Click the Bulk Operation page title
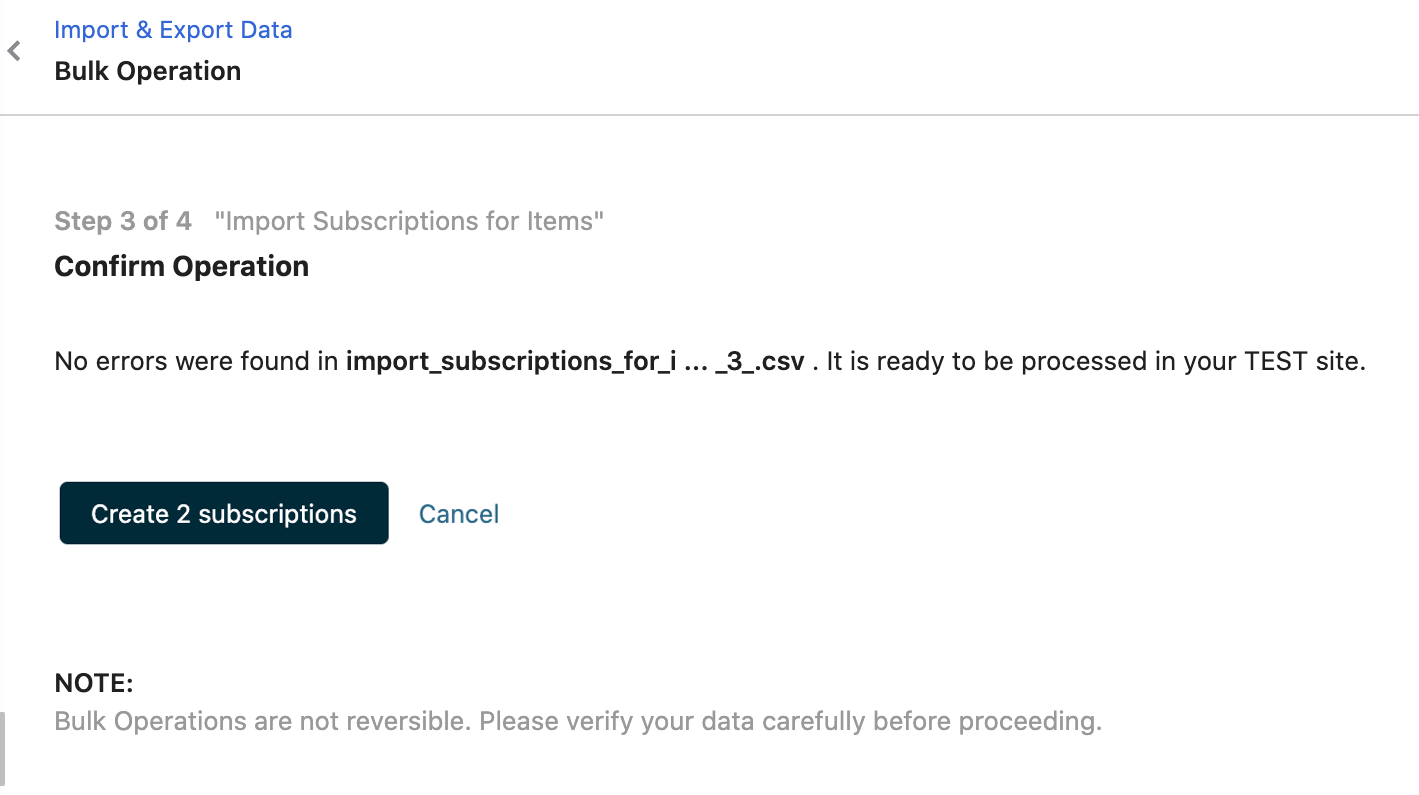The image size is (1419, 795). click(x=147, y=71)
